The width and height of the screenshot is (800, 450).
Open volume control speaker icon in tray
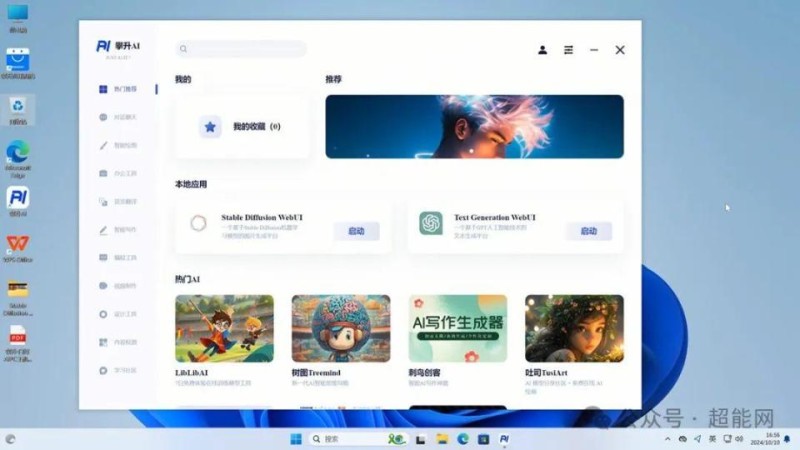[x=739, y=439]
